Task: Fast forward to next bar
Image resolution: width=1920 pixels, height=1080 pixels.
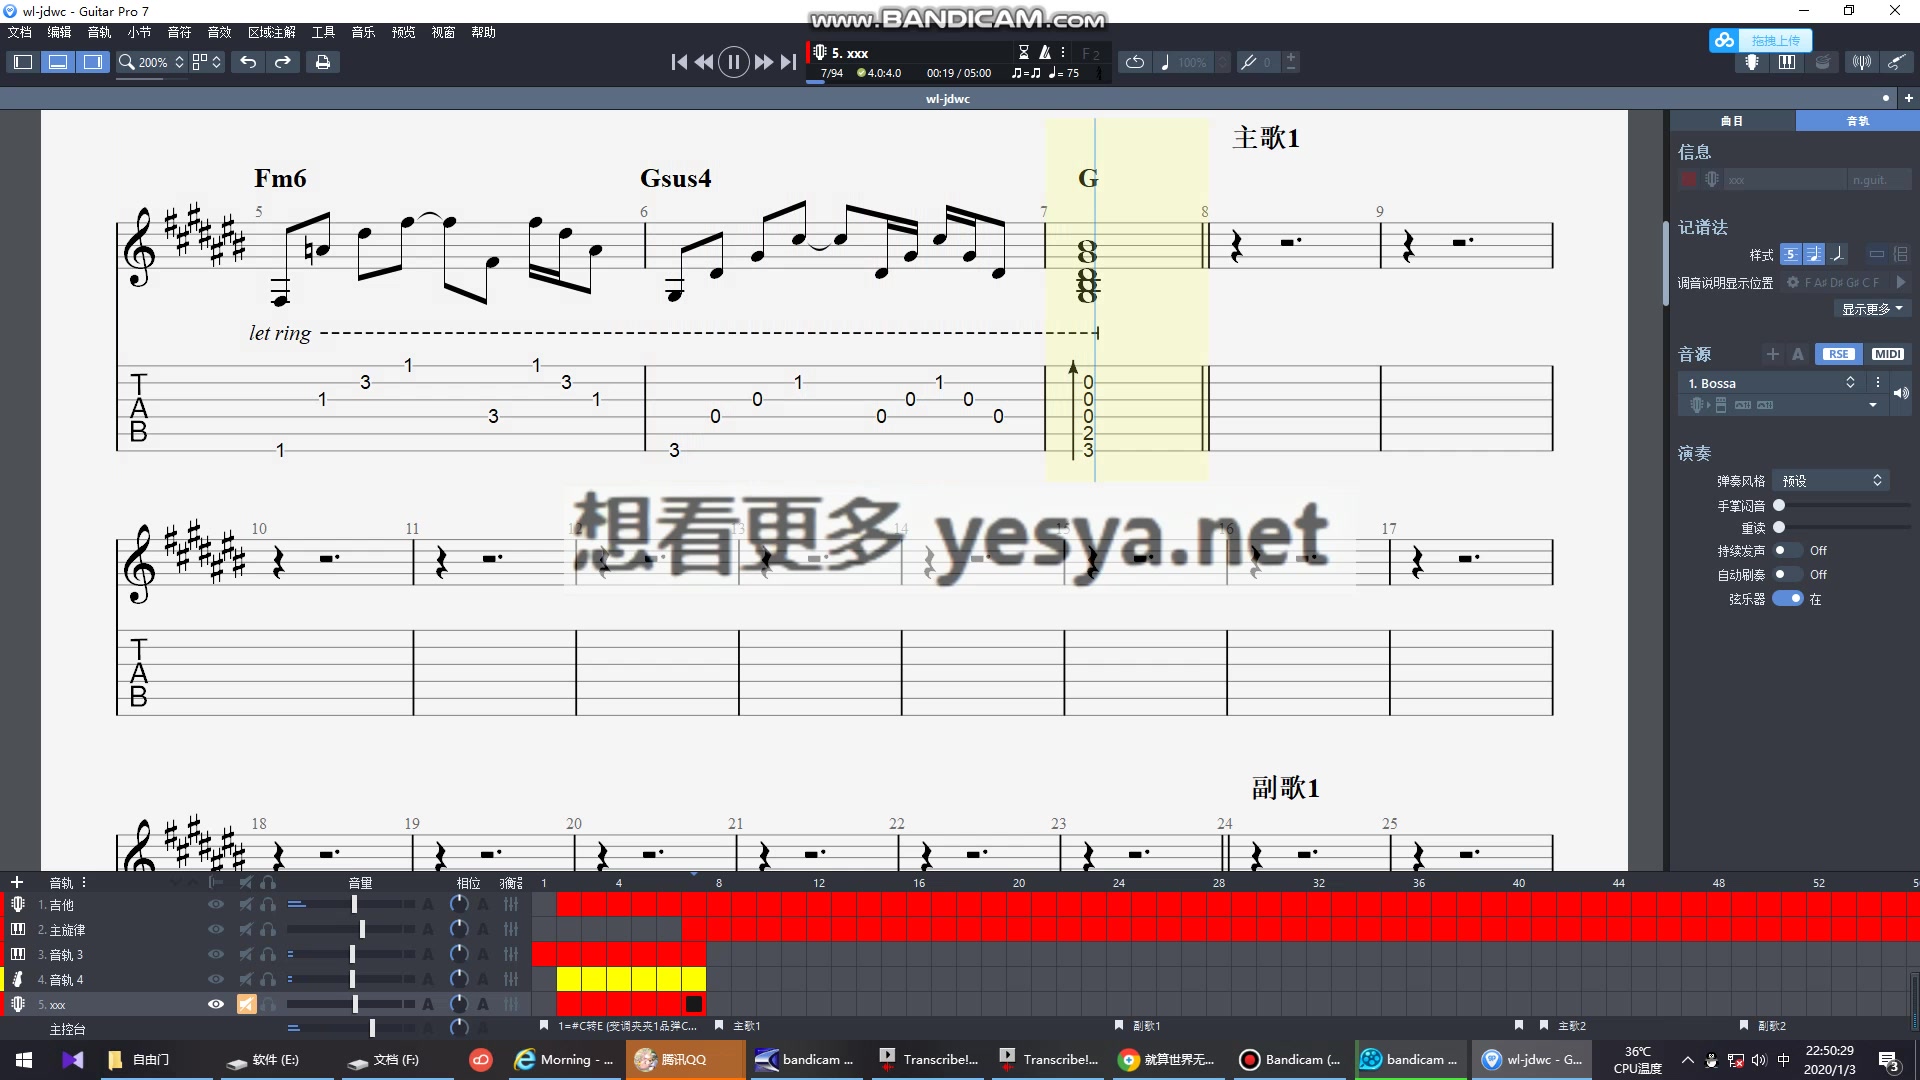Action: click(x=763, y=62)
